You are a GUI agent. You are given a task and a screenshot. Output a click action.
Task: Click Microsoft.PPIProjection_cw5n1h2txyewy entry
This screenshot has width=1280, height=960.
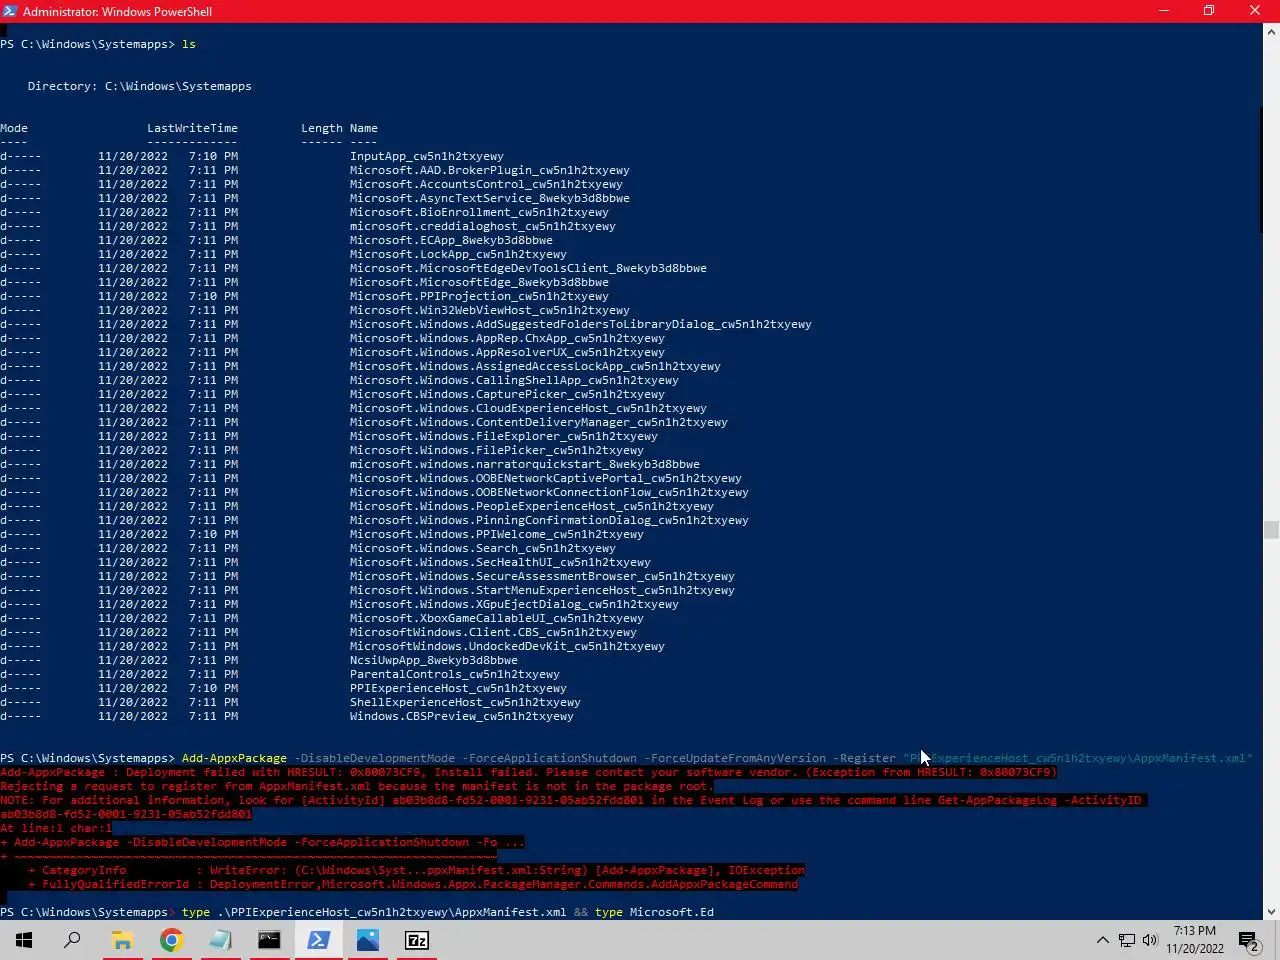point(479,296)
